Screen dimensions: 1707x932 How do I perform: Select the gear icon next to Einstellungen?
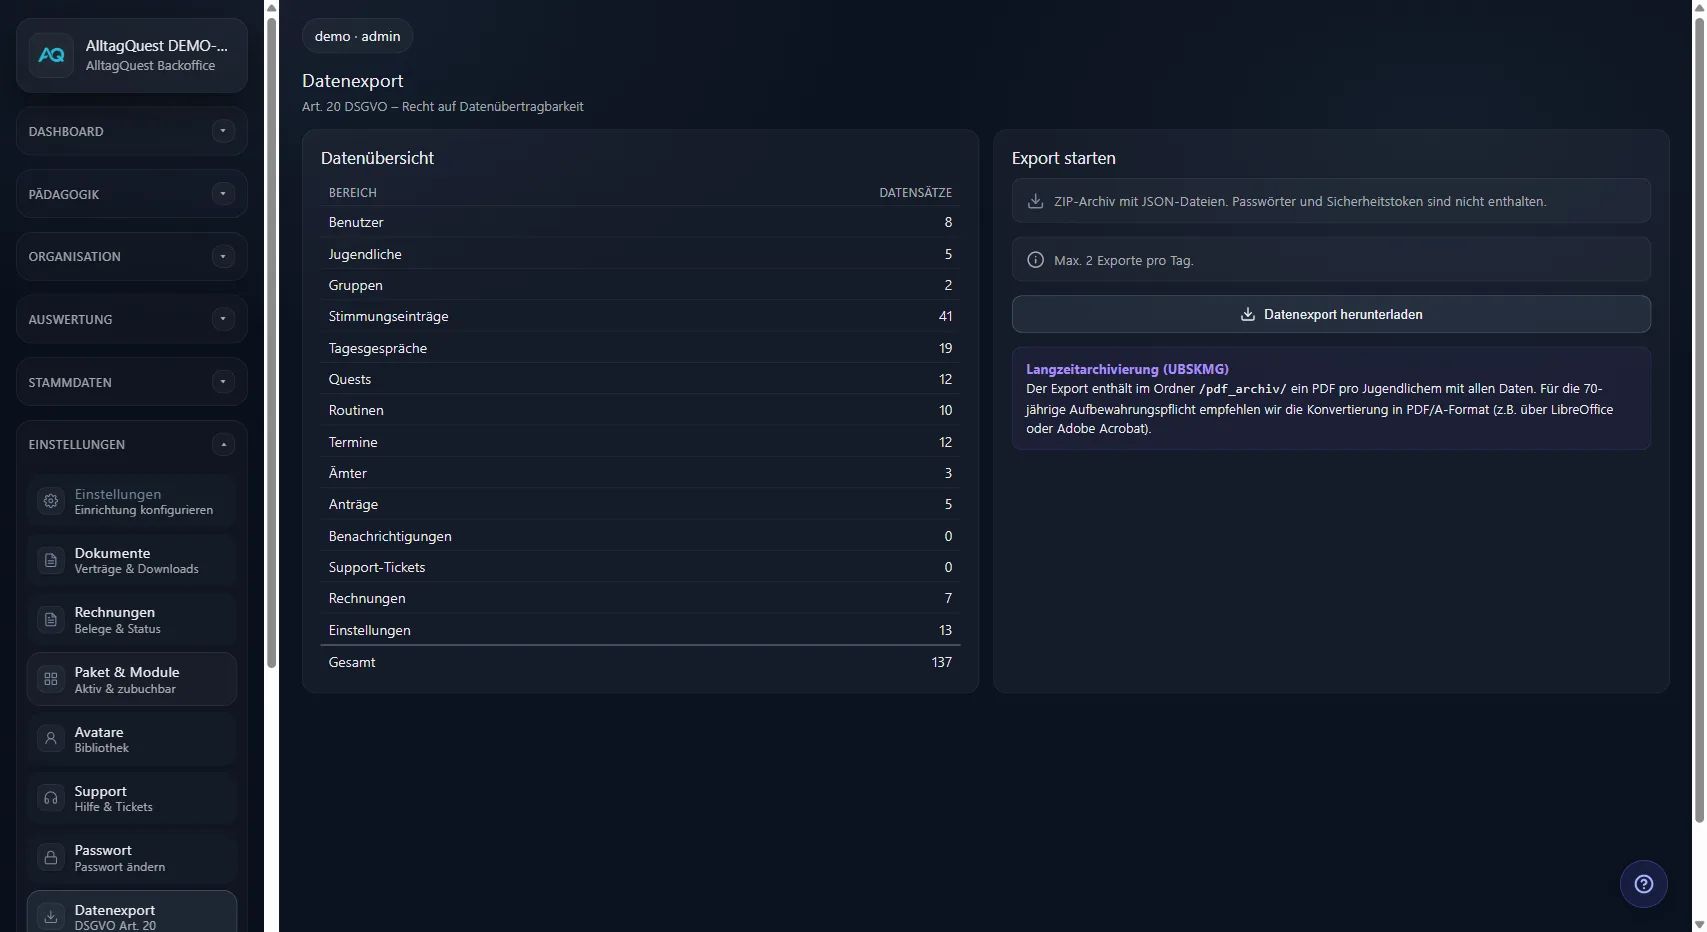click(x=50, y=501)
